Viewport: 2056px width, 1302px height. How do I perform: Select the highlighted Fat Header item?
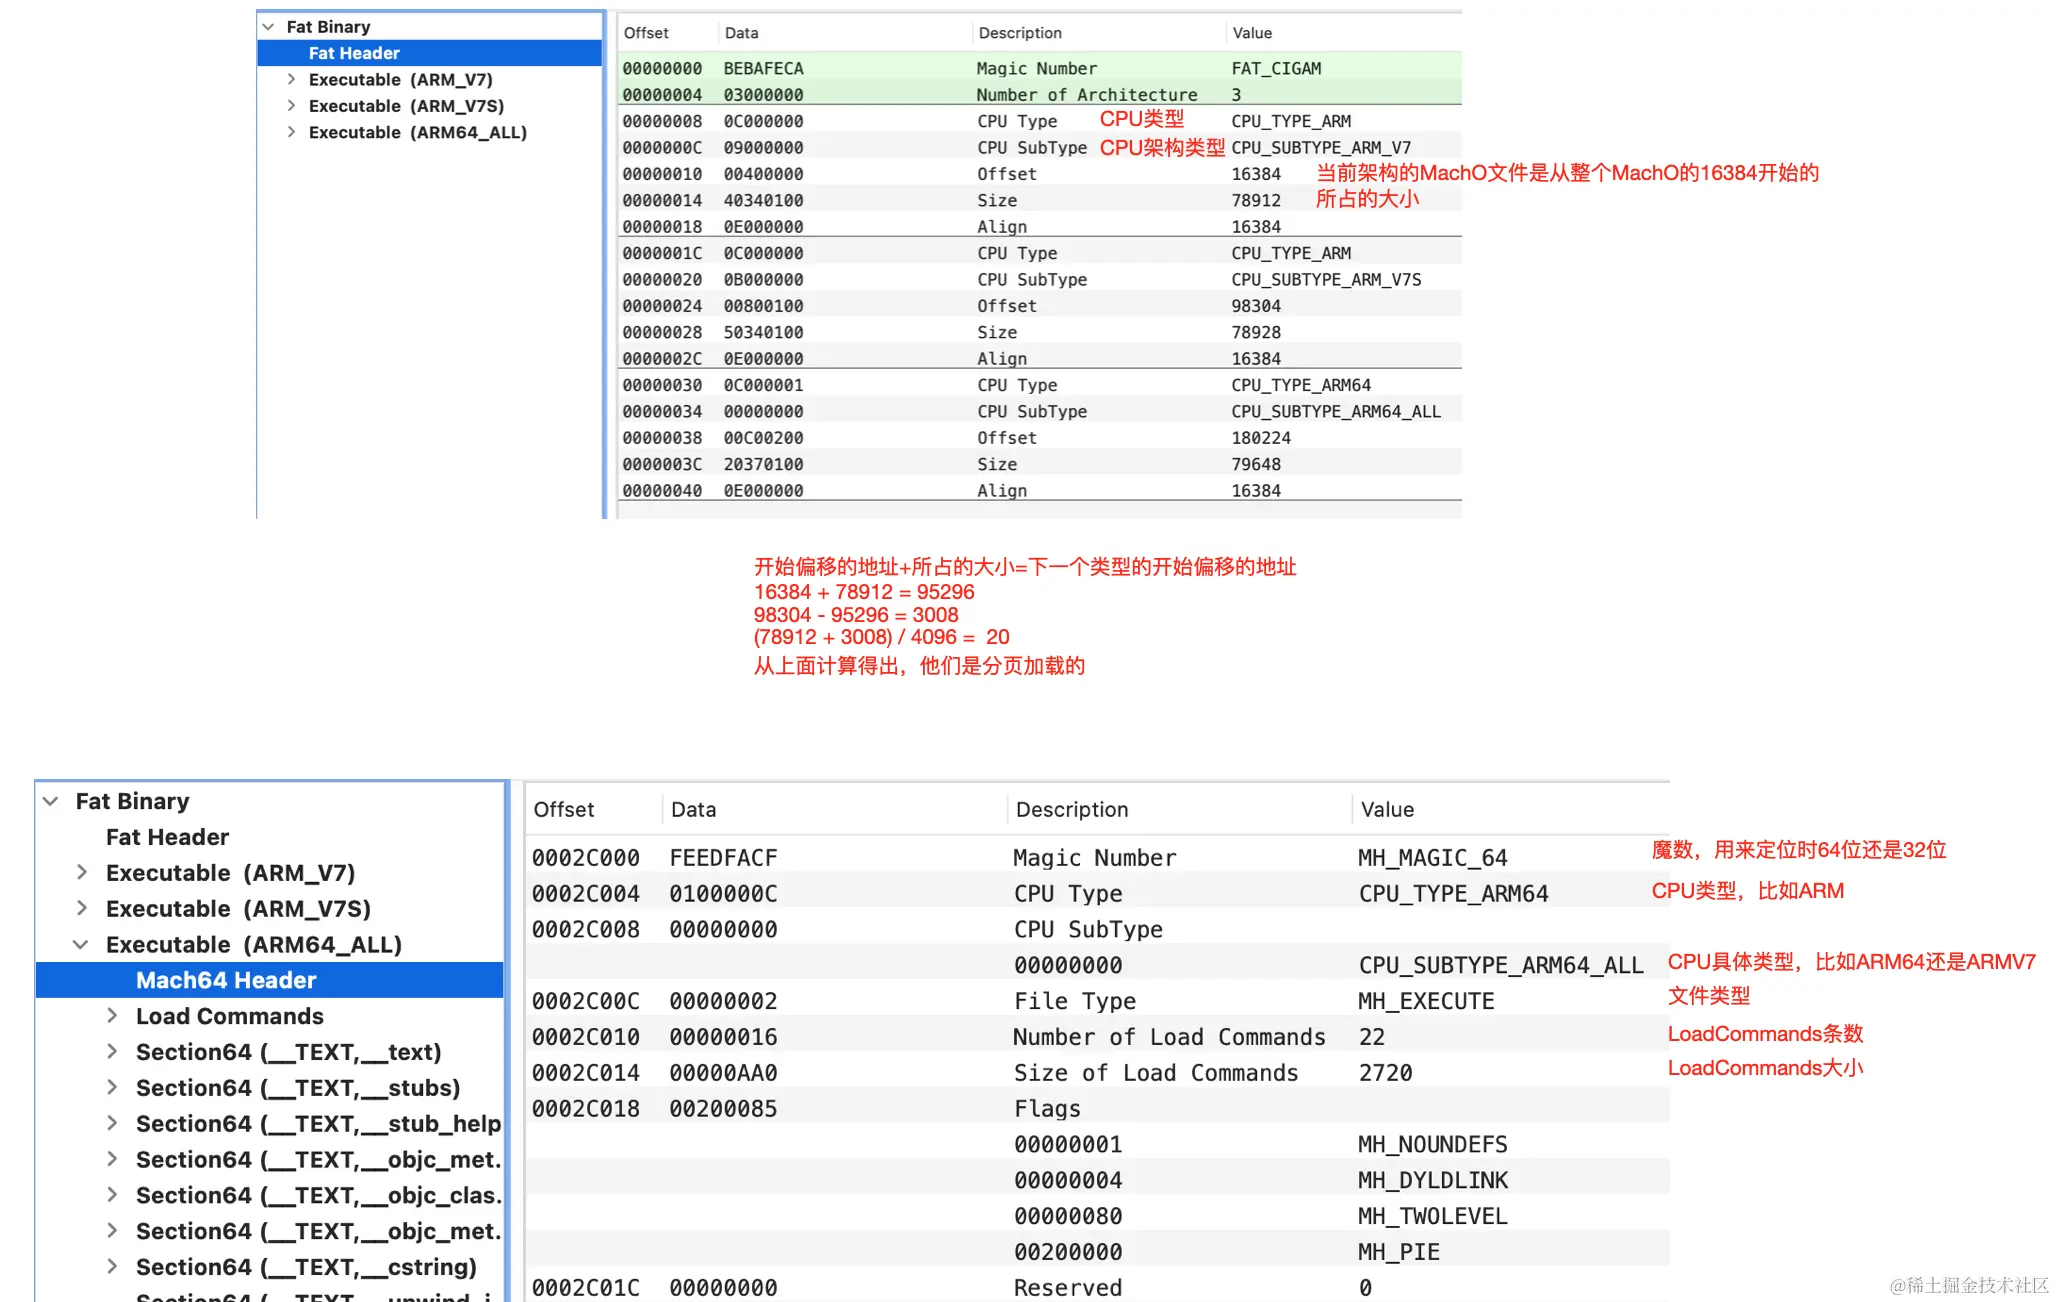click(354, 53)
